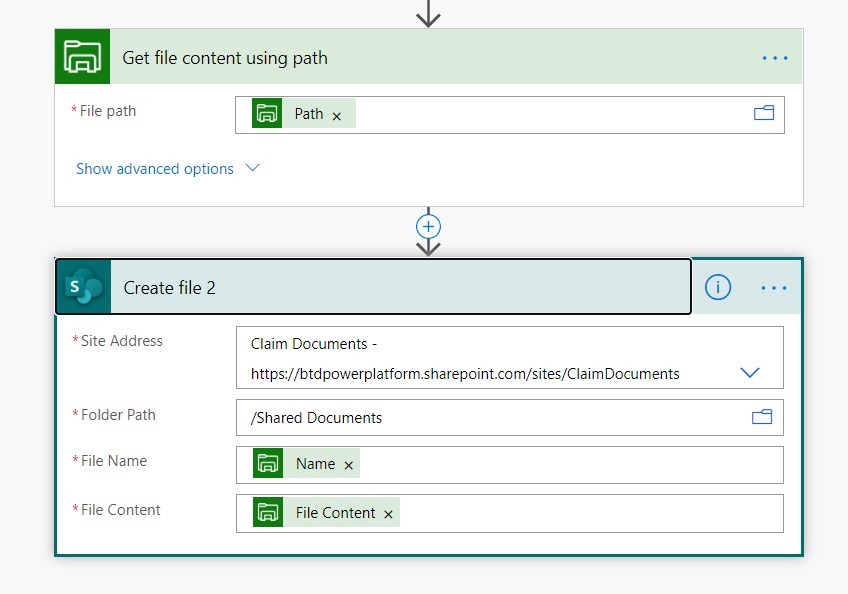The height and width of the screenshot is (594, 848).
Task: Remove the Name token from File Name
Action: click(x=349, y=465)
